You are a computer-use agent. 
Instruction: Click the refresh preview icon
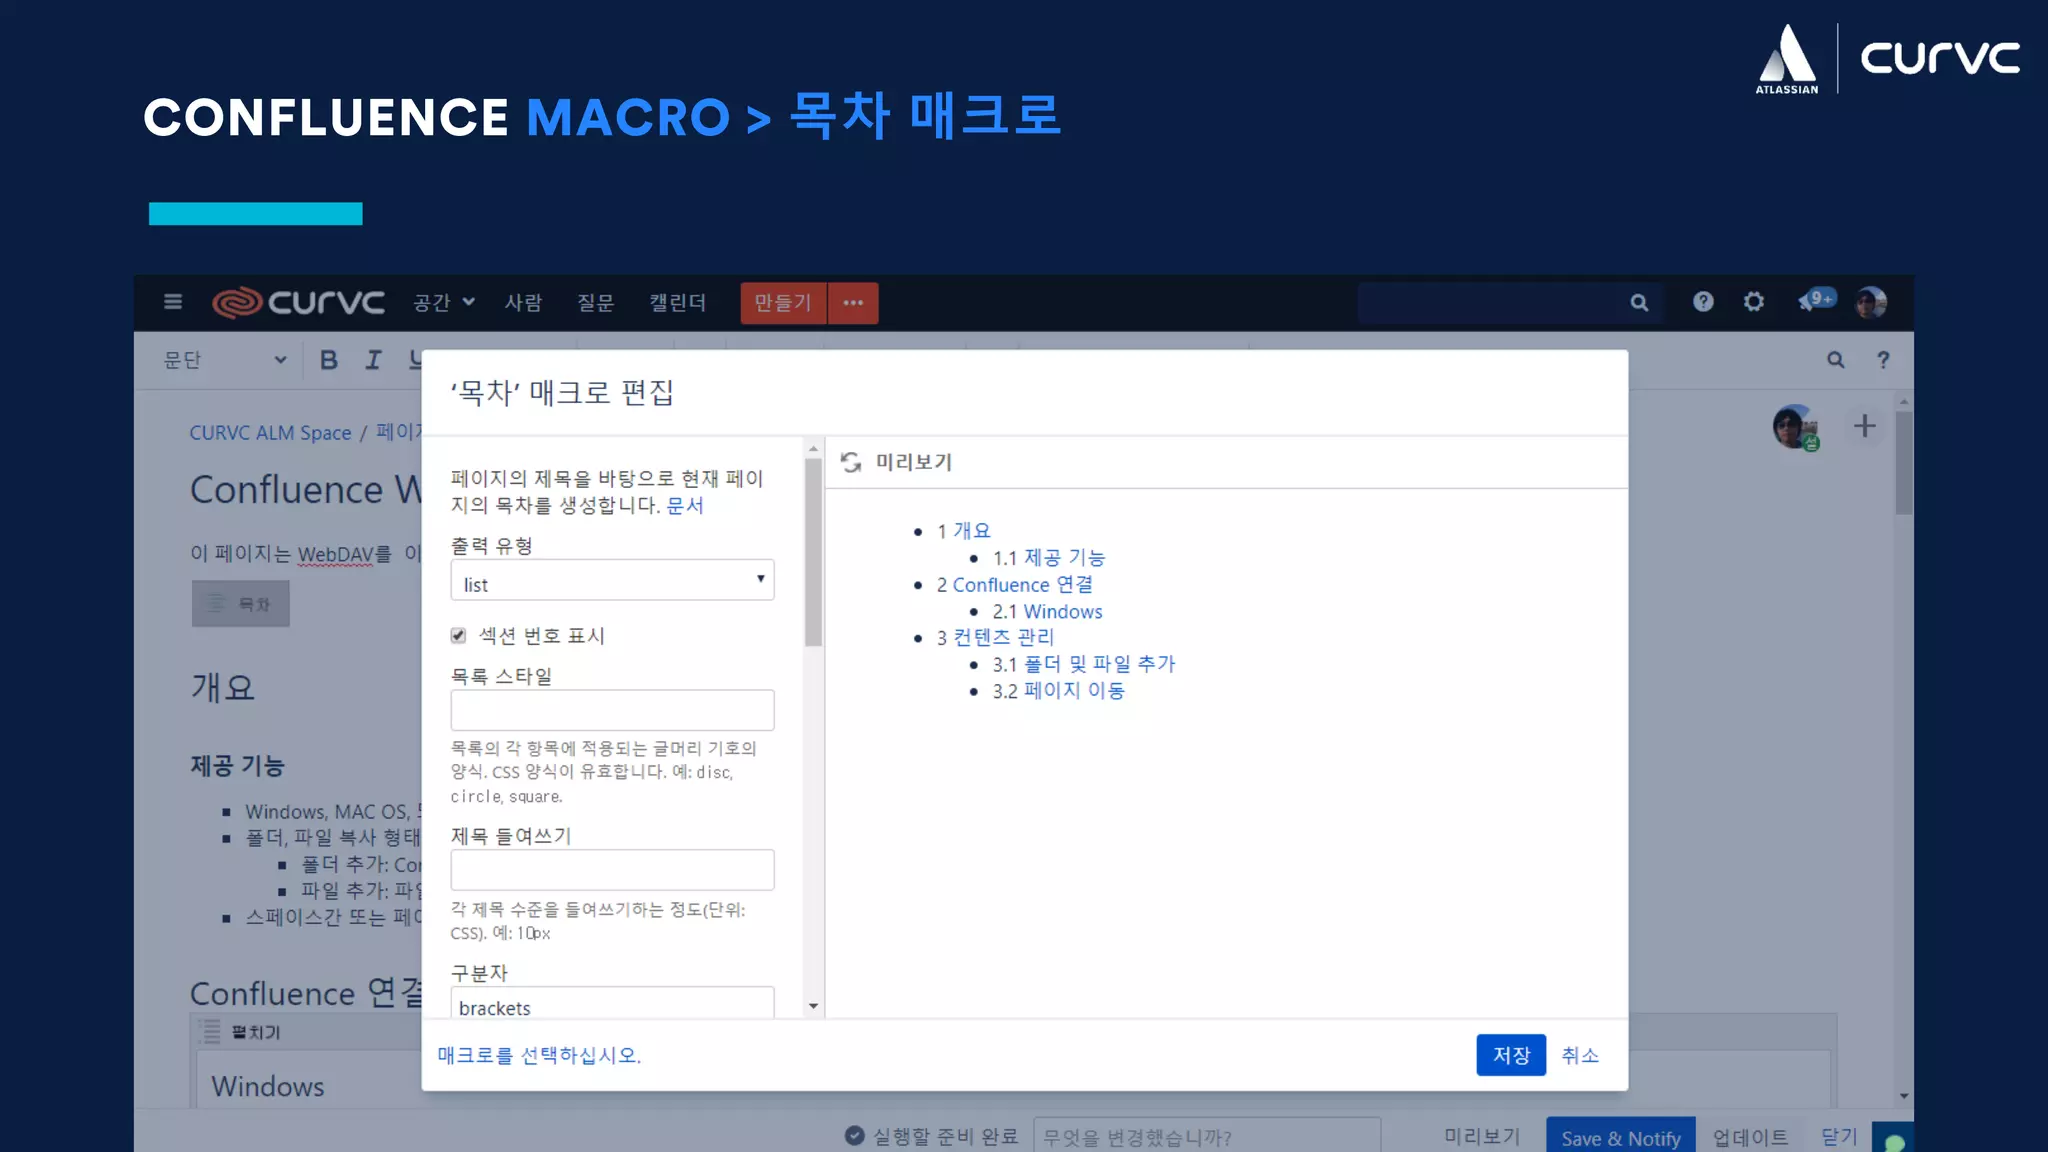851,462
